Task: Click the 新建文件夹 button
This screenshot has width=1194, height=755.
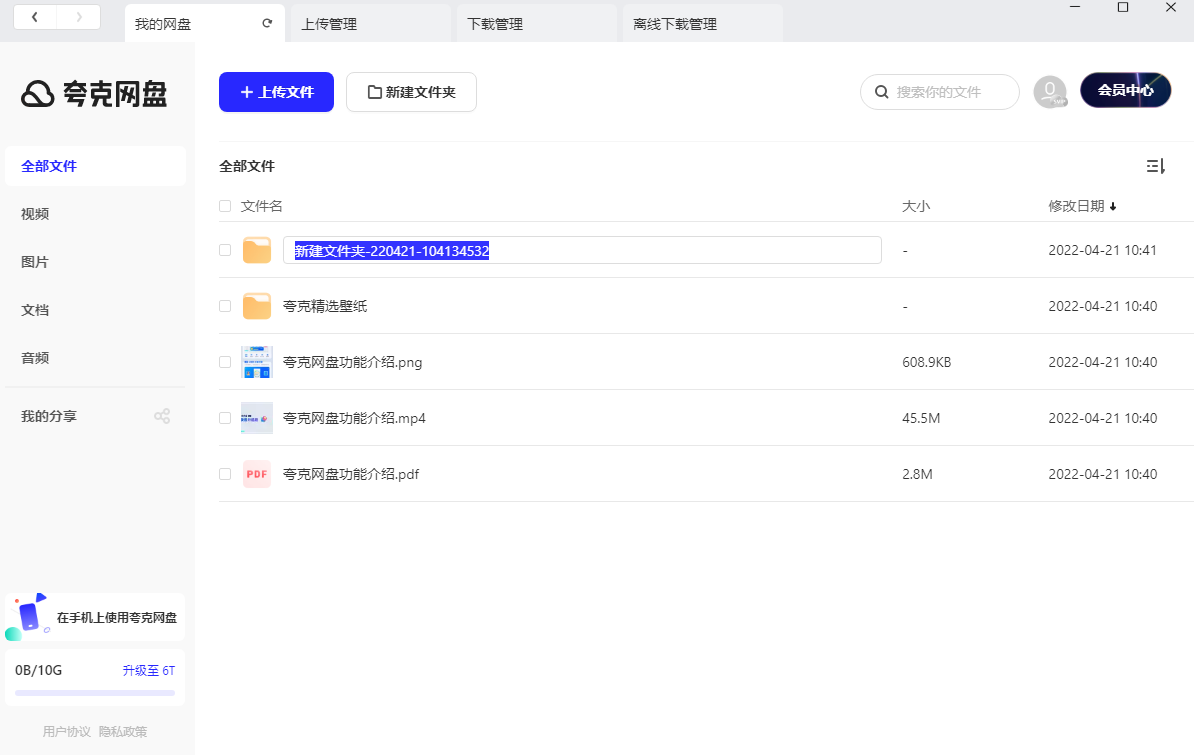Action: point(411,92)
